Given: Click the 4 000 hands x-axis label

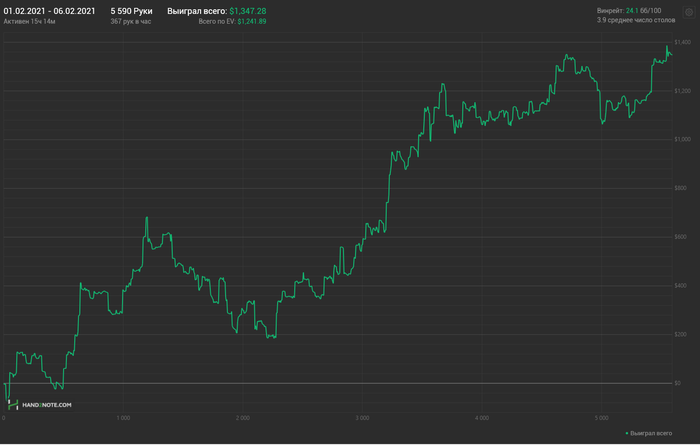Looking at the screenshot, I should pos(482,418).
